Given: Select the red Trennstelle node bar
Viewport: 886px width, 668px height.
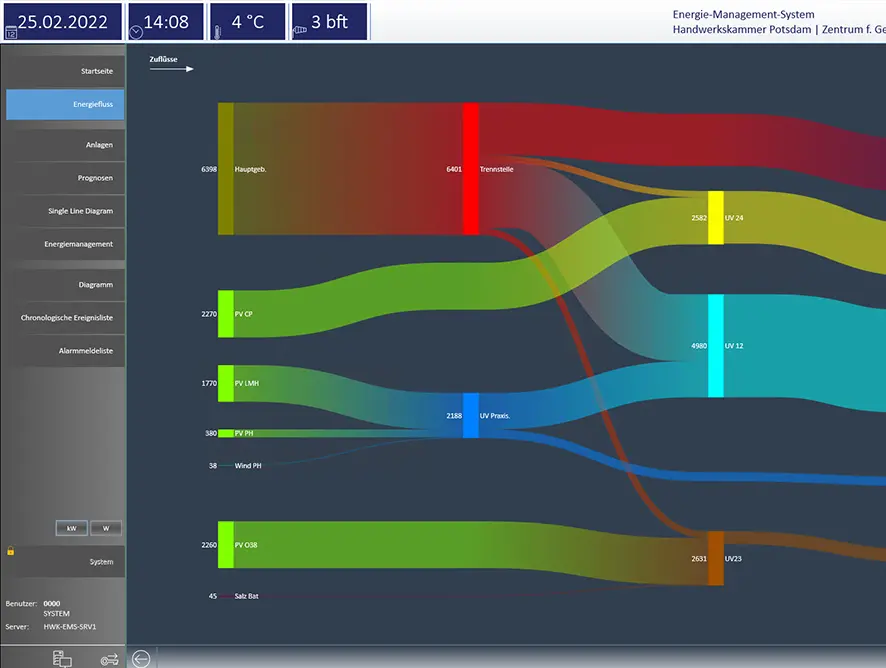Looking at the screenshot, I should 471,169.
